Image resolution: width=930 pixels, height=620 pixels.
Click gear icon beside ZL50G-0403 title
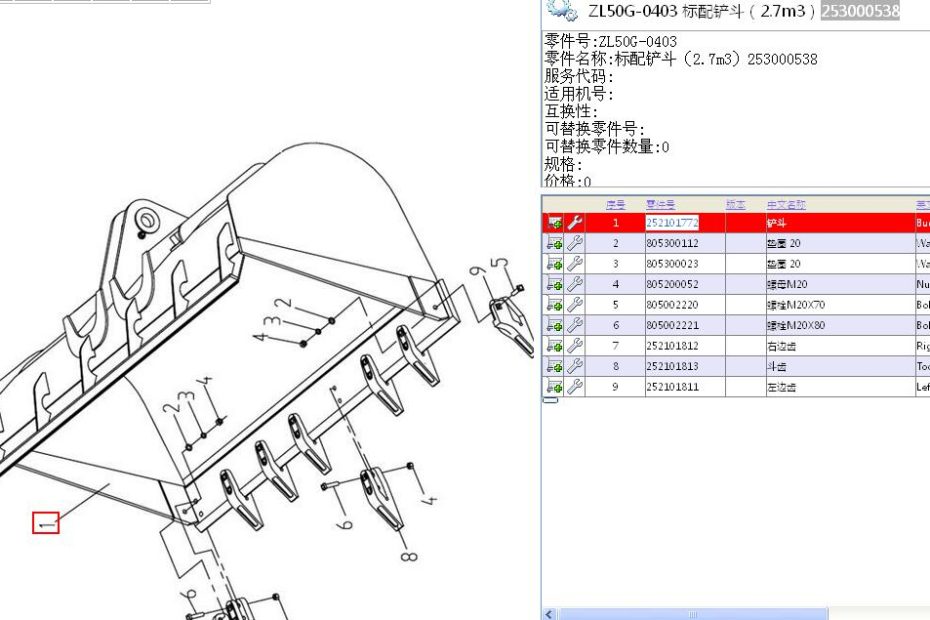point(562,11)
